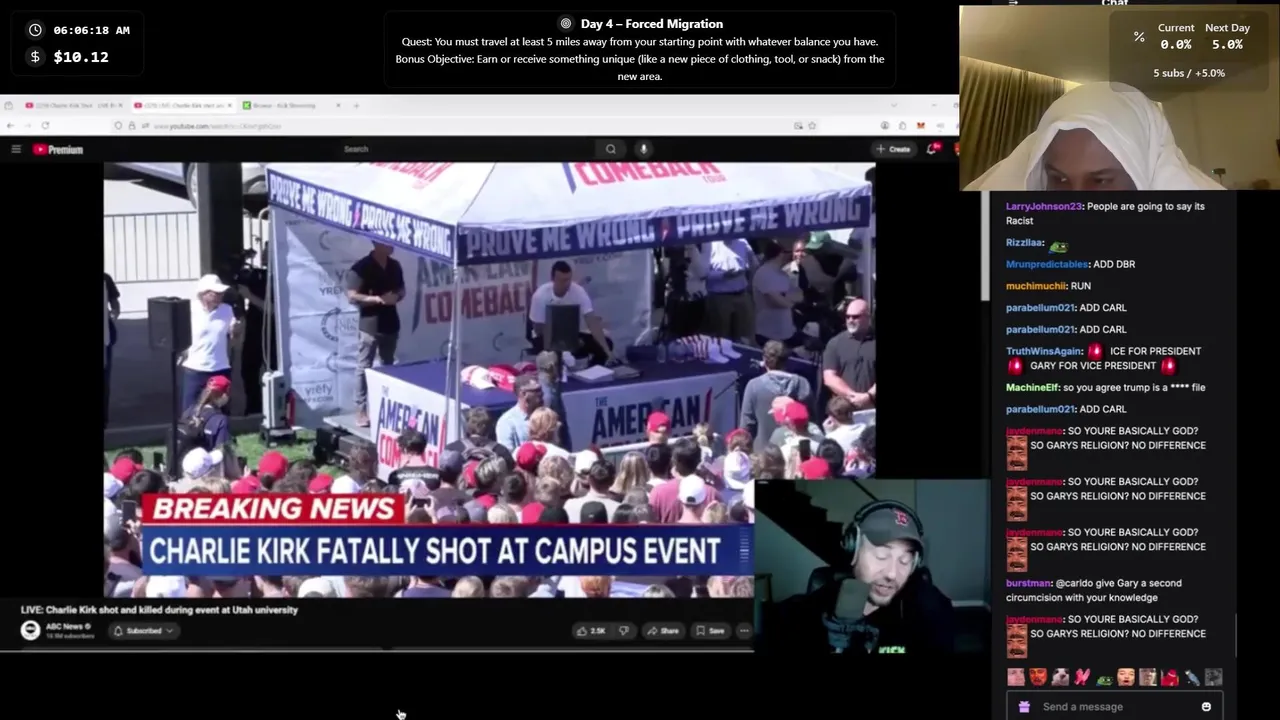Dislike the video with thumbs-down
The width and height of the screenshot is (1280, 720).
624,631
